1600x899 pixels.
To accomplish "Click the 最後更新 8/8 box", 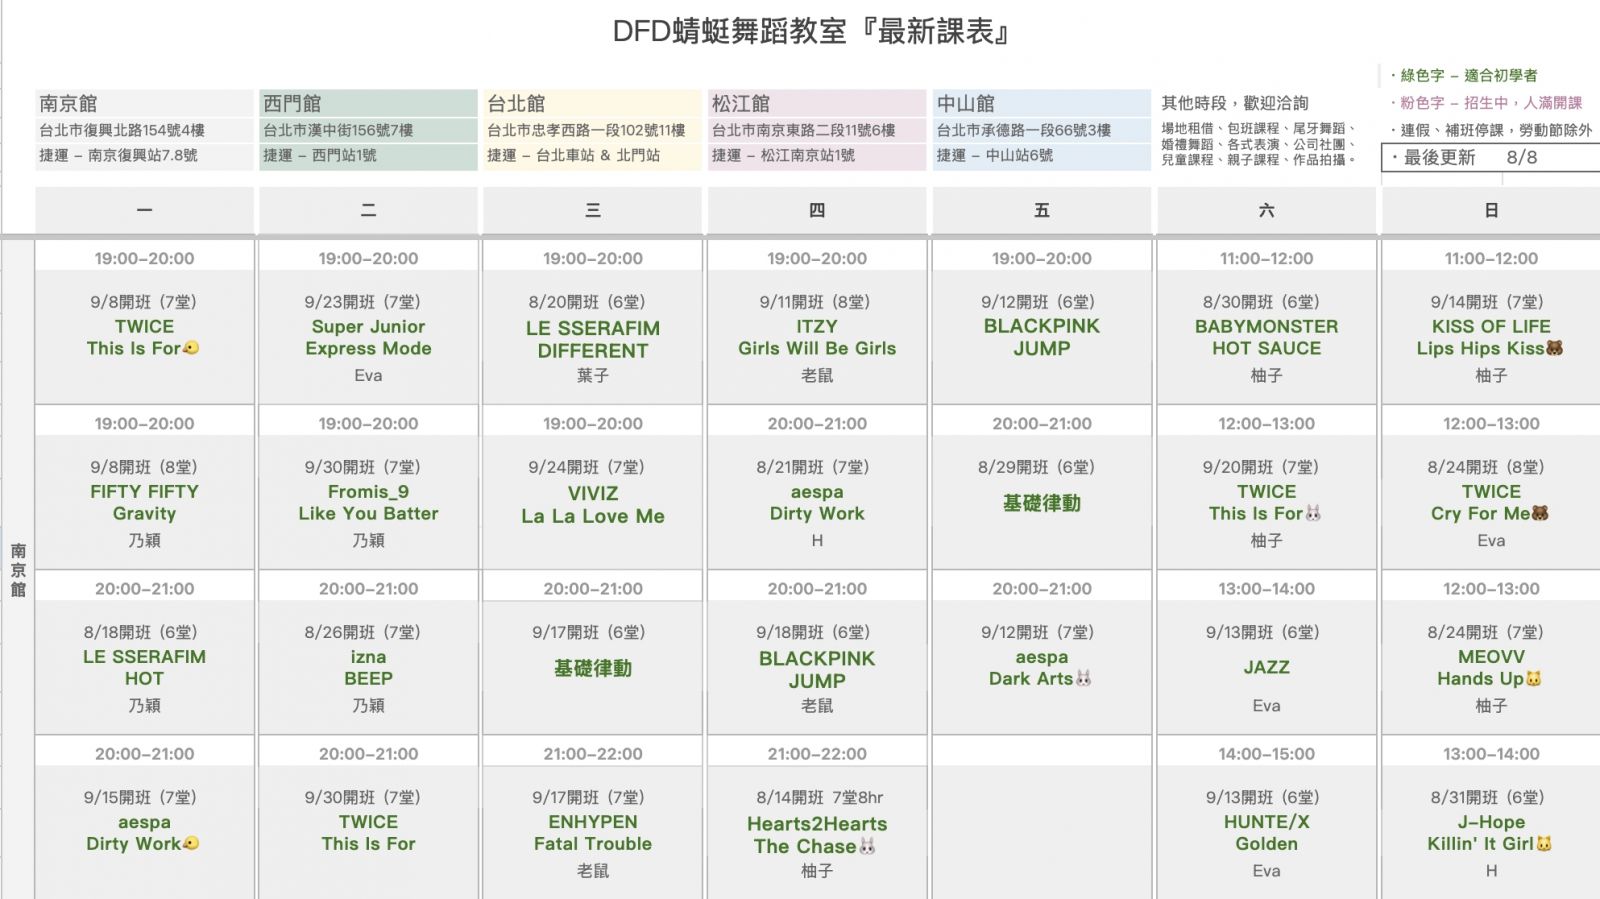I will pyautogui.click(x=1491, y=158).
